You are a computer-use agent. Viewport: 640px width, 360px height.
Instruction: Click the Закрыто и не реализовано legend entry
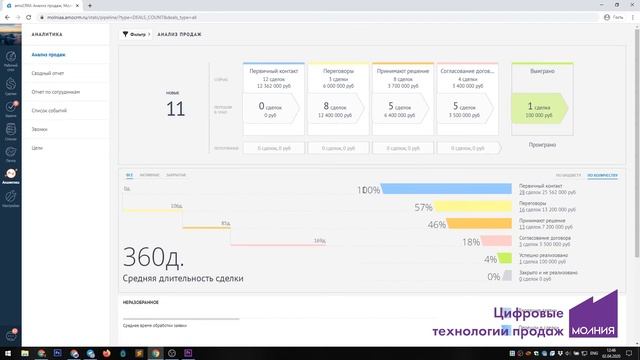(548, 276)
